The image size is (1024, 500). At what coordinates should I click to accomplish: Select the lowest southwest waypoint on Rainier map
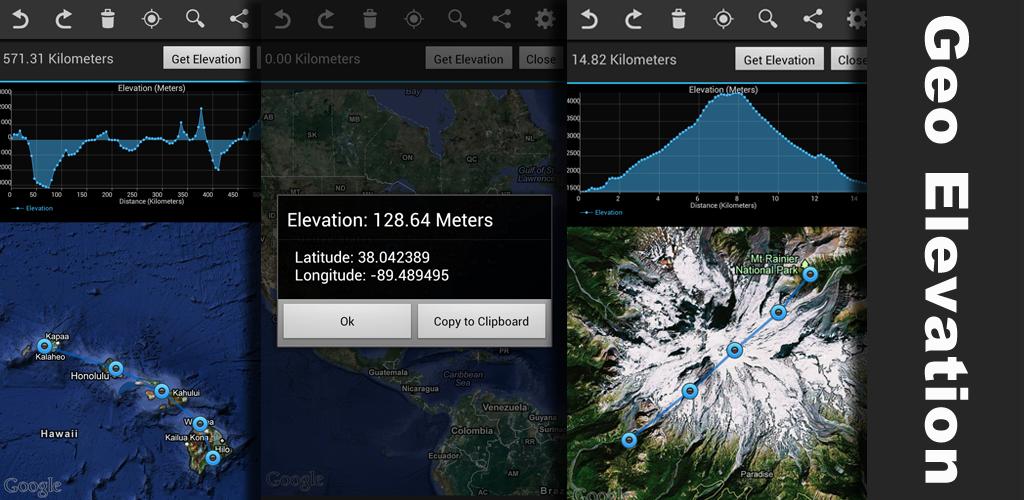(x=629, y=440)
